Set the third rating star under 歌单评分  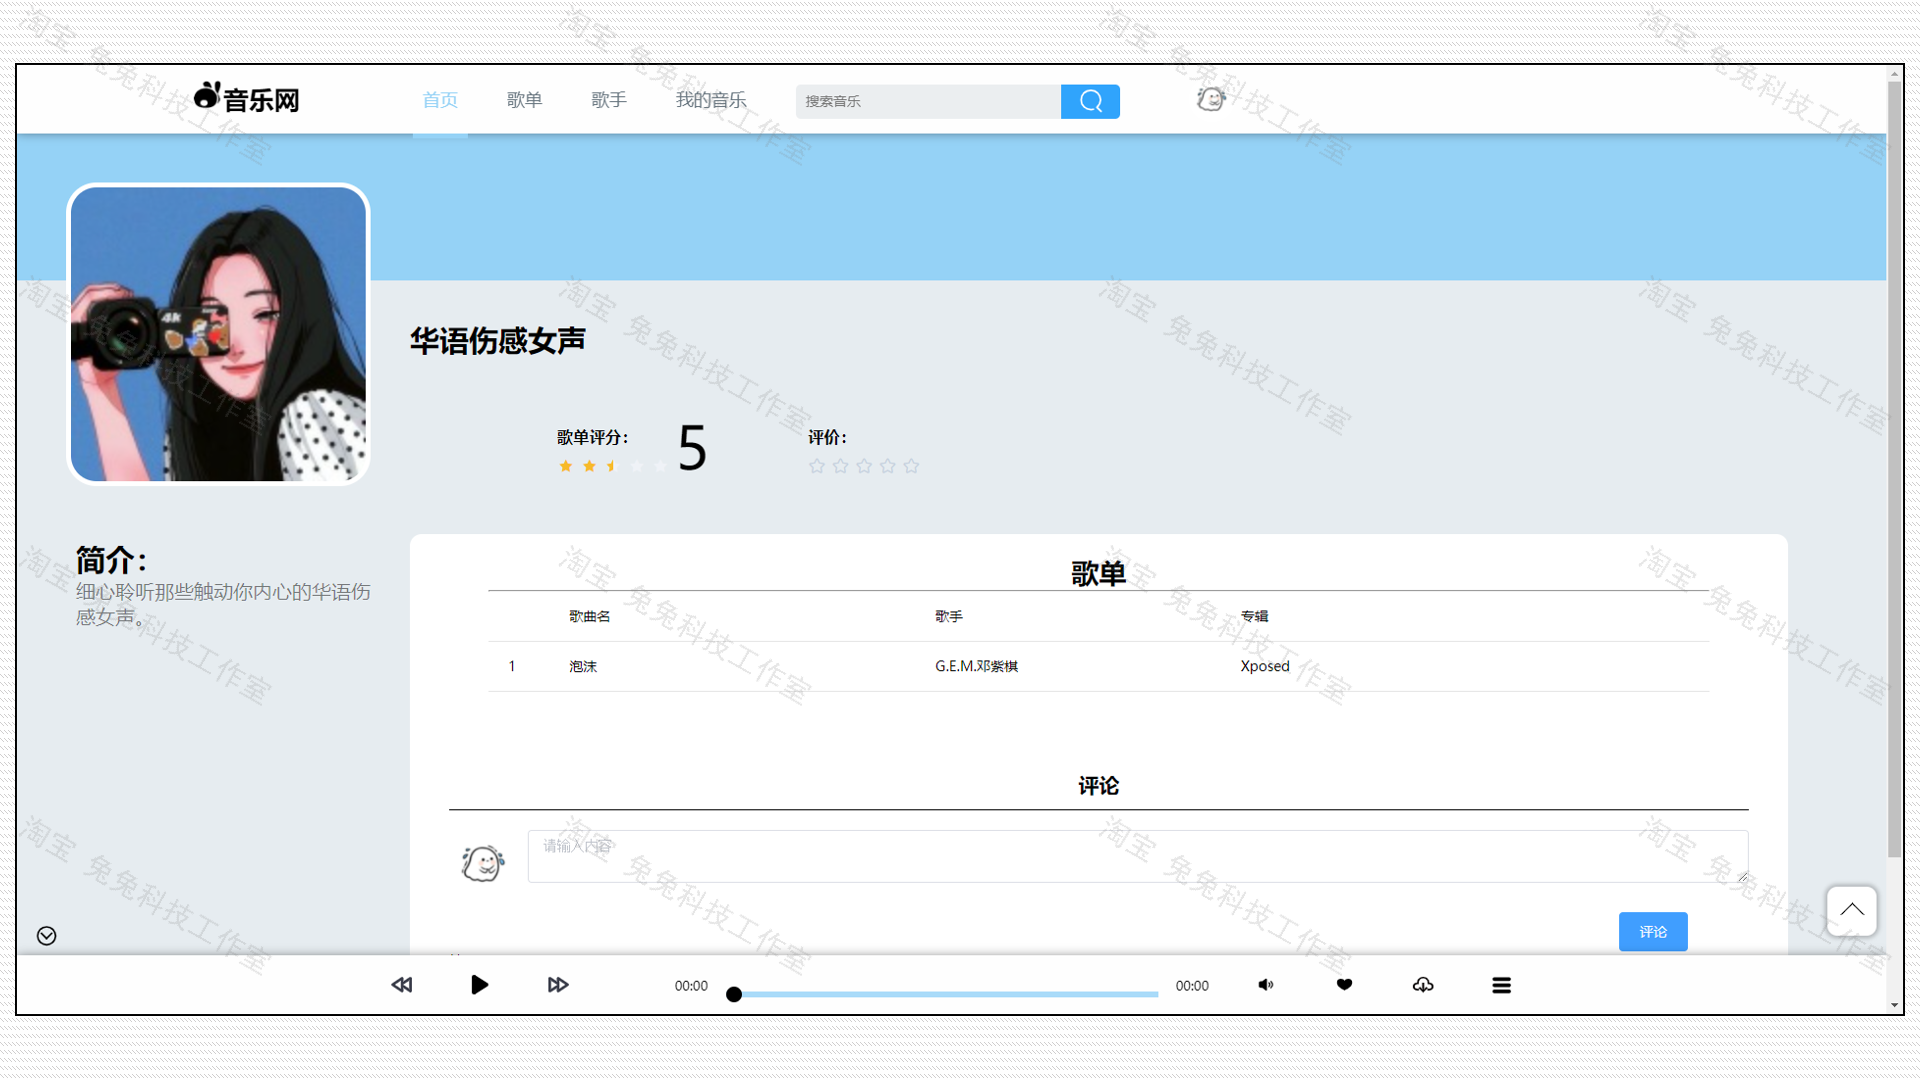coord(612,465)
